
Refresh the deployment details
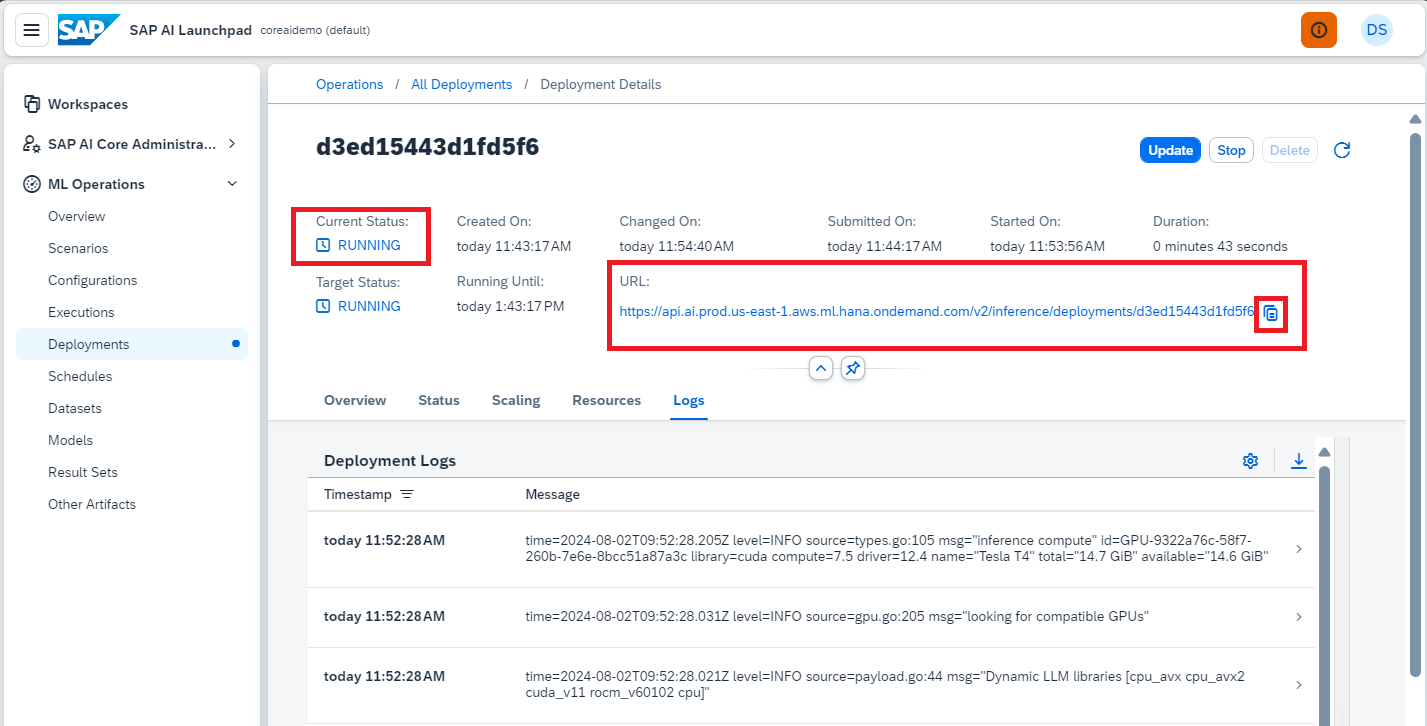click(1343, 150)
